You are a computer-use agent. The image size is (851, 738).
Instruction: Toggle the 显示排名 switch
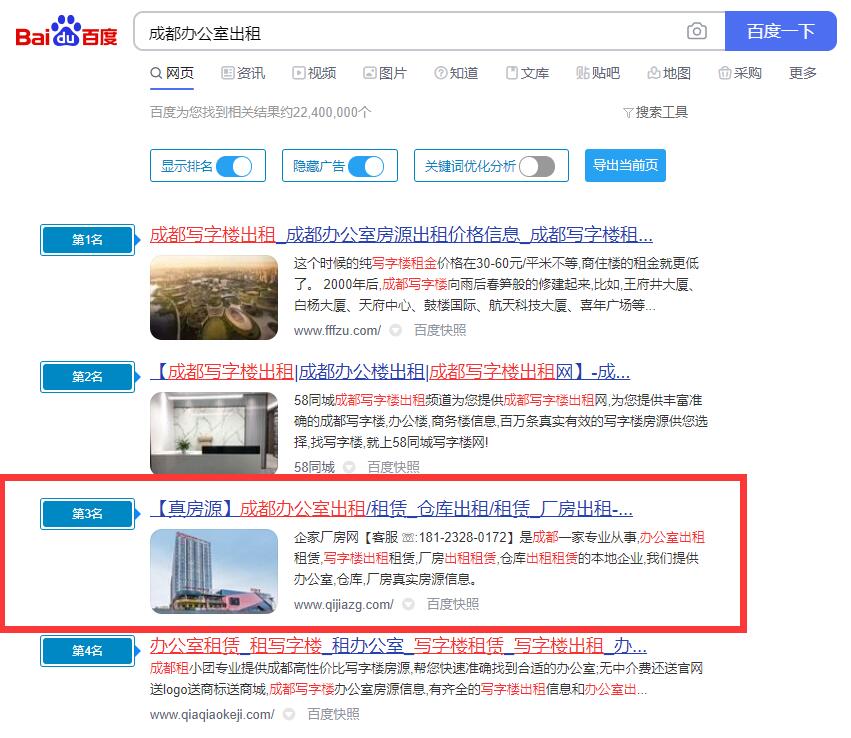[x=234, y=166]
